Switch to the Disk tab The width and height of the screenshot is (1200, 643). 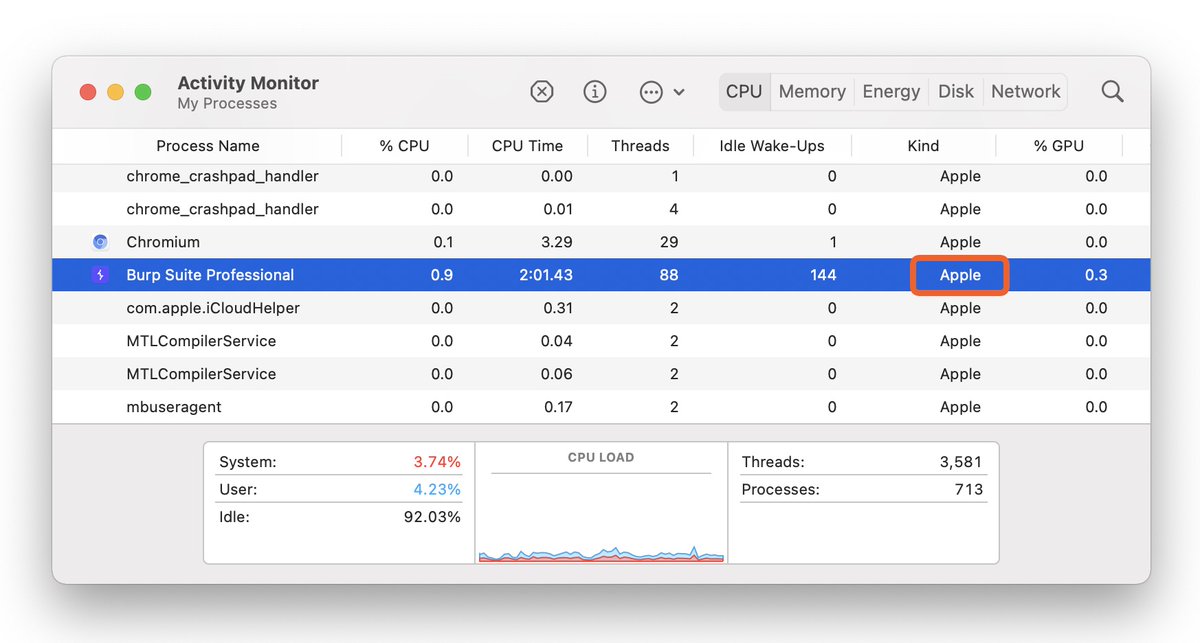(956, 92)
